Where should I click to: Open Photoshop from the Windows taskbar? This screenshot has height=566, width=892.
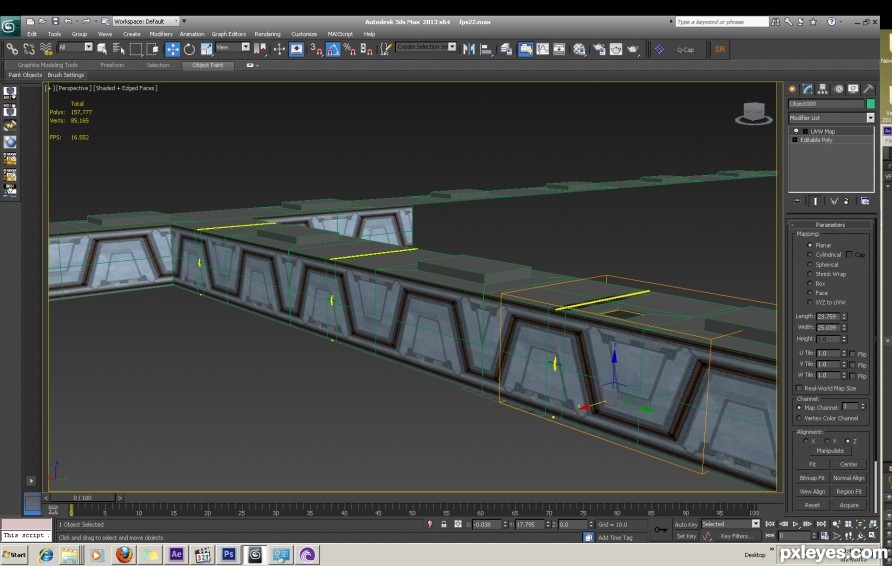coord(229,554)
